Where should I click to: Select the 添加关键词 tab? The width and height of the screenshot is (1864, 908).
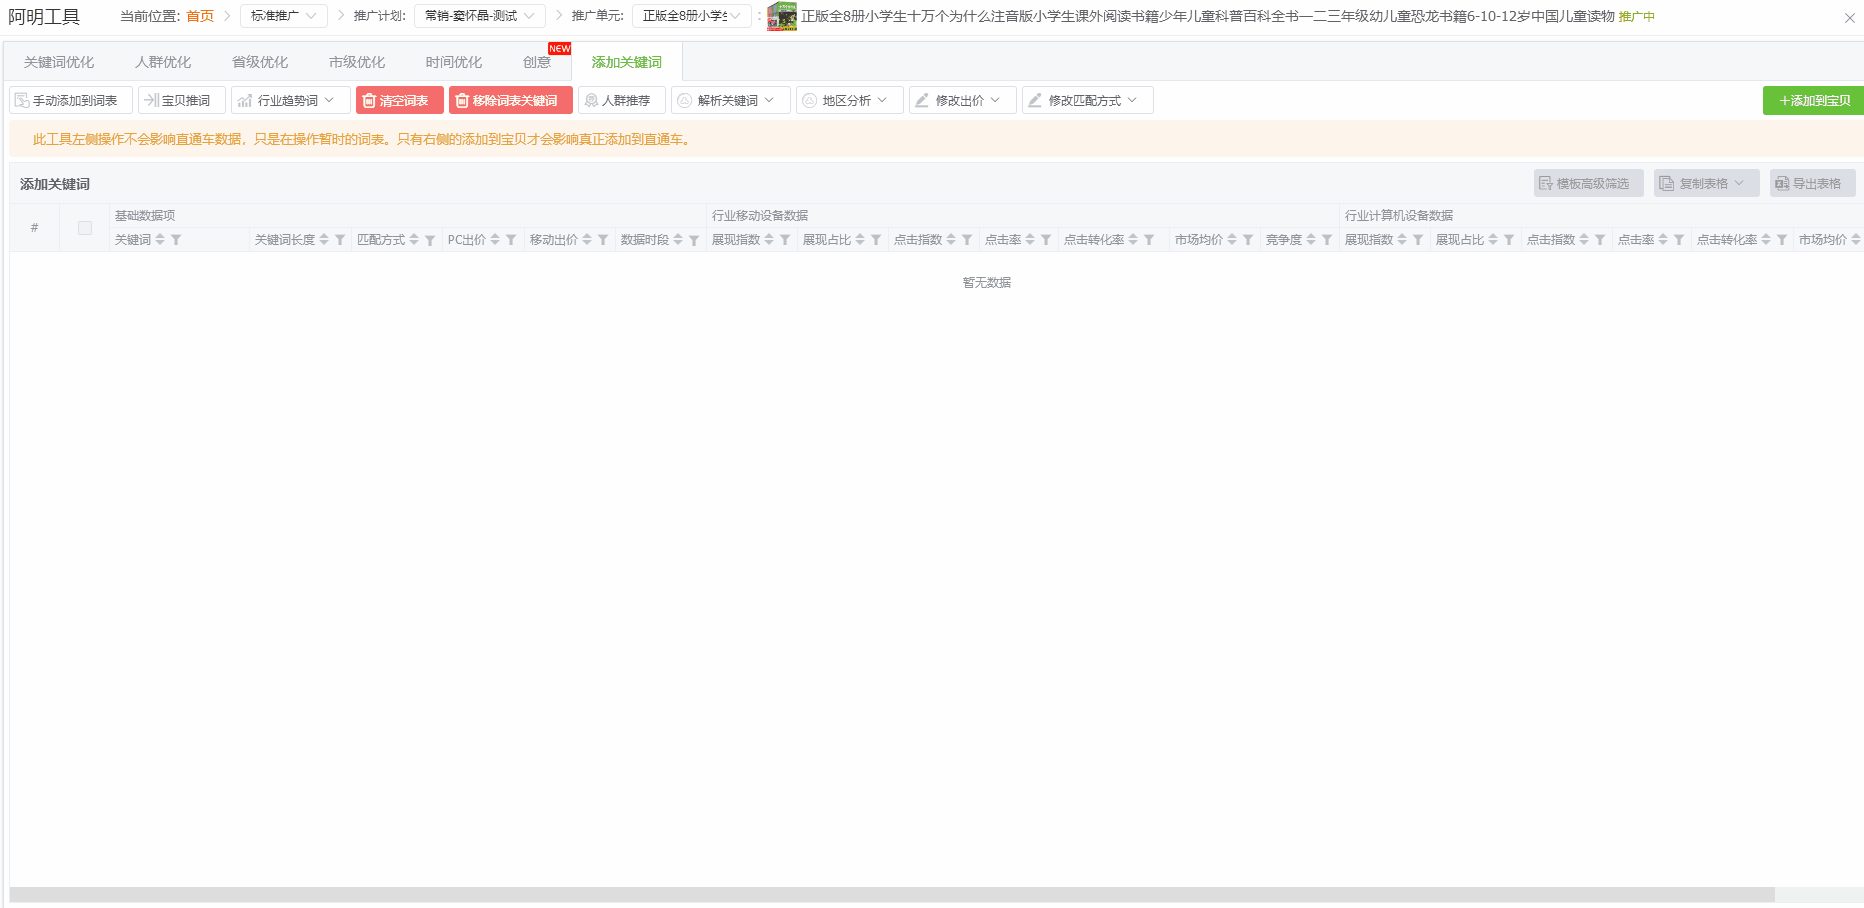[x=627, y=62]
